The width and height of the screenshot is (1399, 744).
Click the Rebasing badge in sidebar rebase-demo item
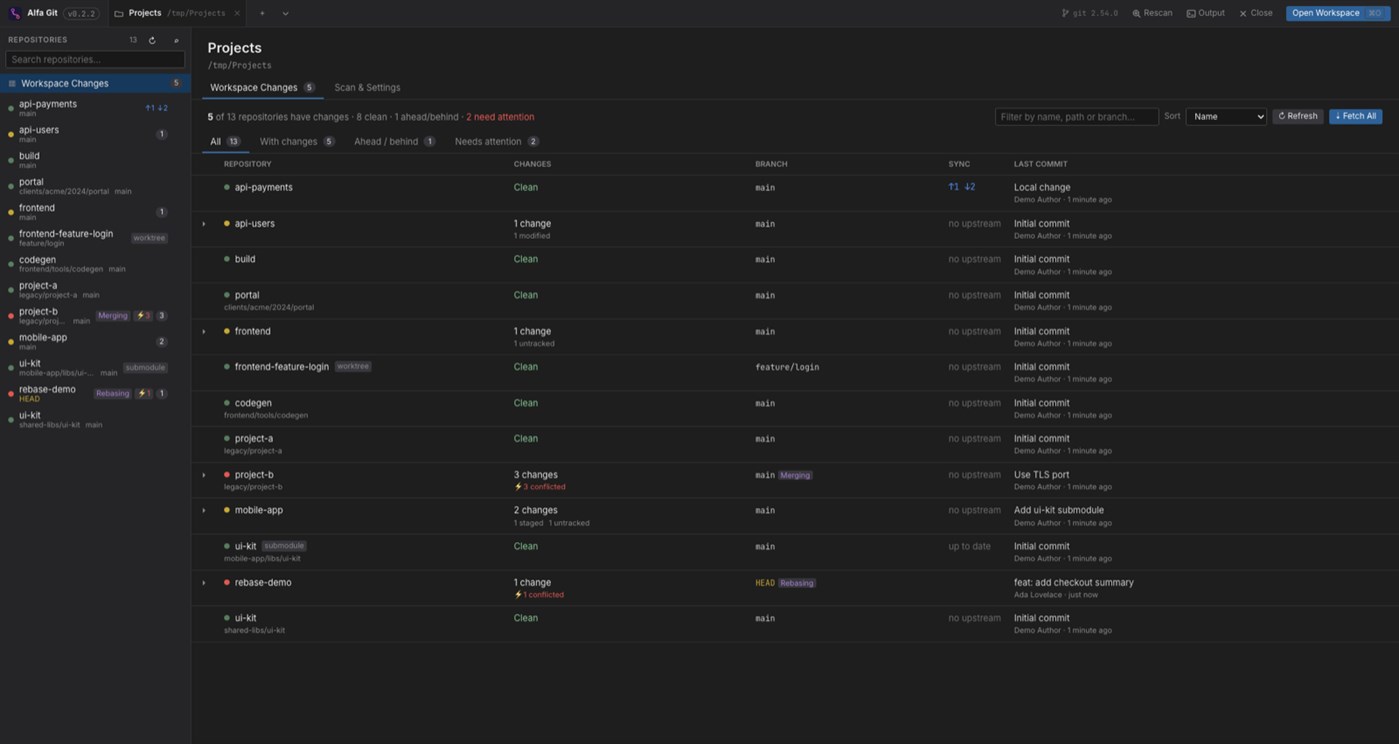pyautogui.click(x=113, y=394)
